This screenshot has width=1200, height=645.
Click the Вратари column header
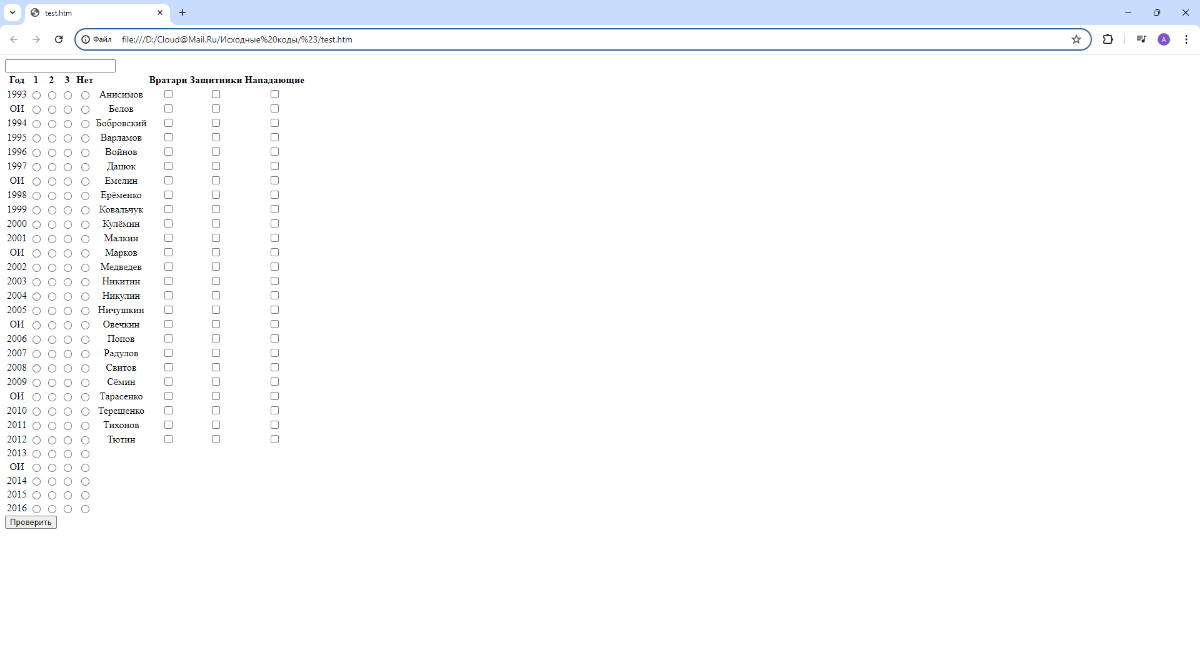tap(168, 80)
